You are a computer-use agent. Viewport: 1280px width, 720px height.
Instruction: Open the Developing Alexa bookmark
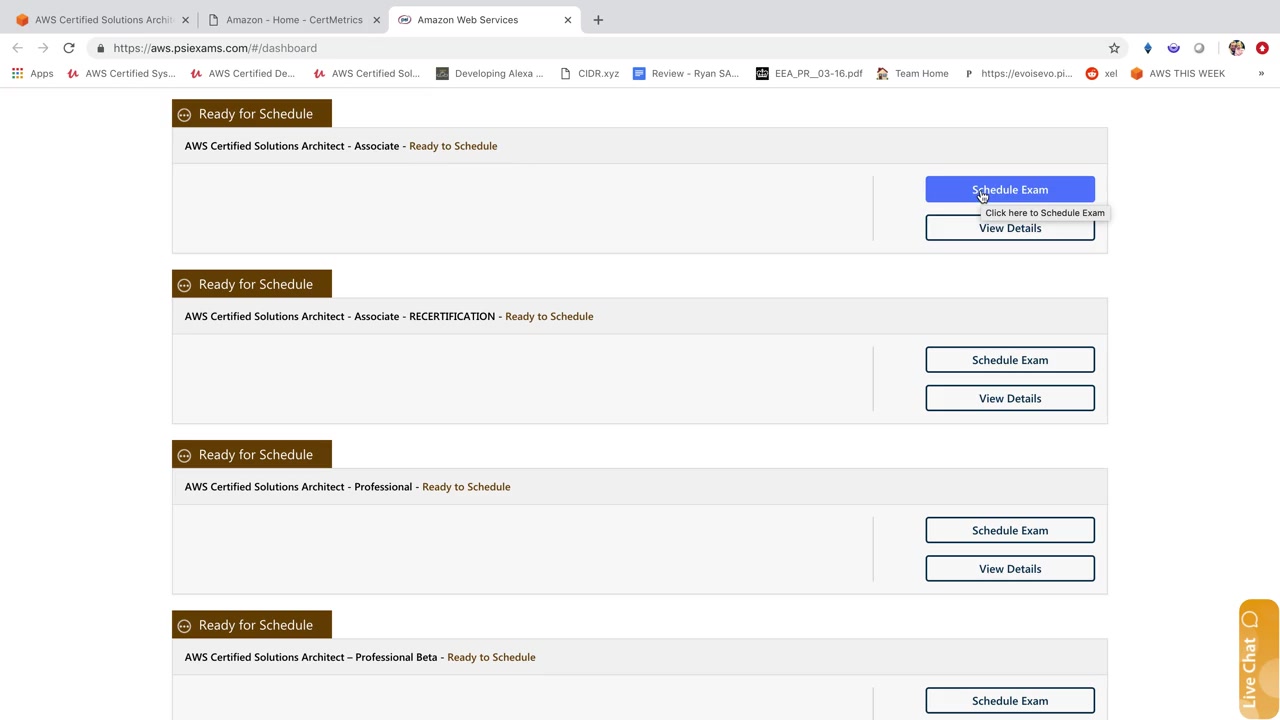490,73
